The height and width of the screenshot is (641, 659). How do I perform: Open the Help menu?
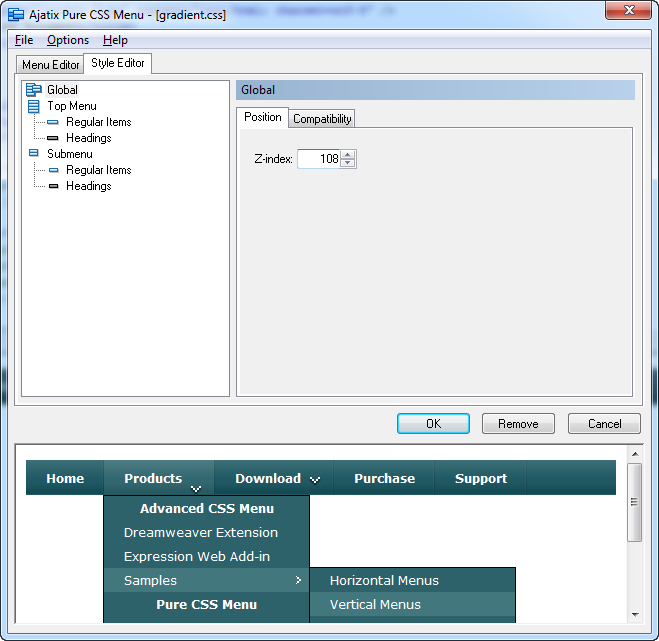coord(115,40)
